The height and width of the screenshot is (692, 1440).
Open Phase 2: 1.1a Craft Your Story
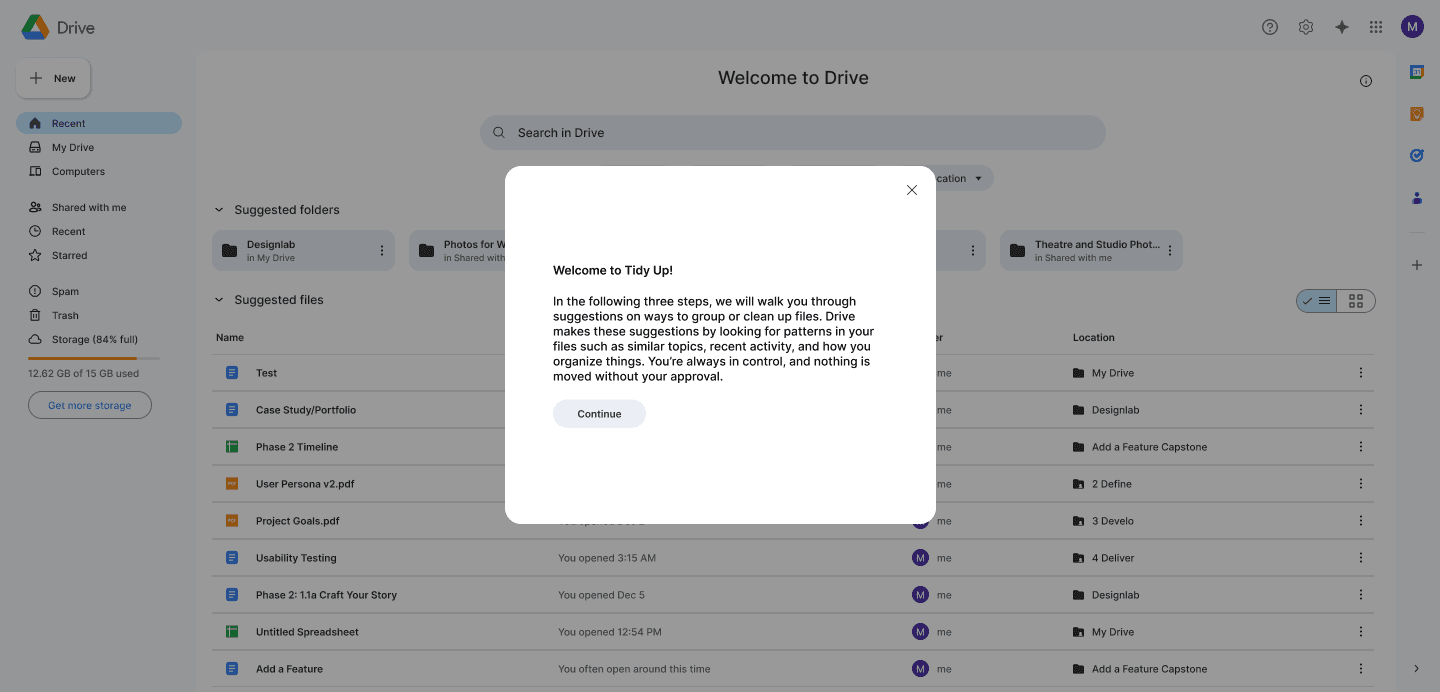click(326, 595)
